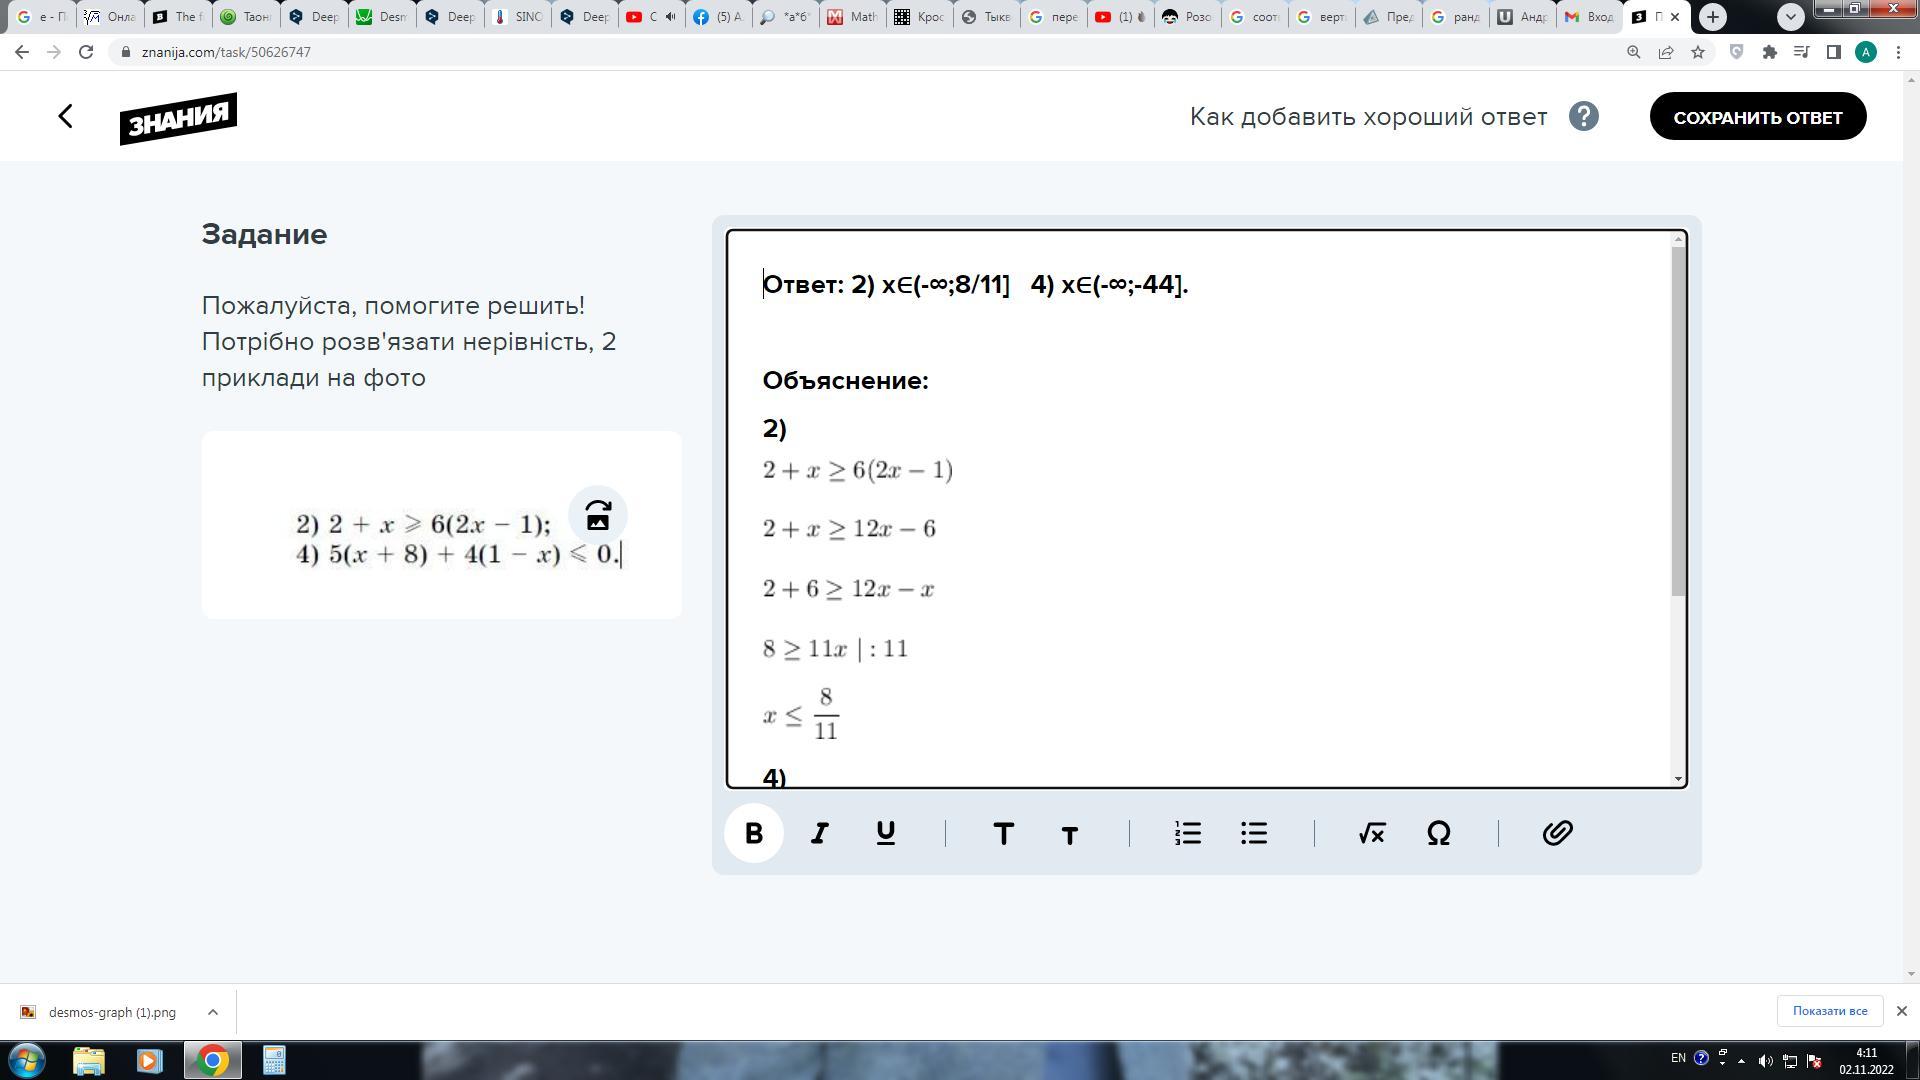The width and height of the screenshot is (1920, 1080).
Task: Click the question mark help icon
Action: tap(1584, 116)
